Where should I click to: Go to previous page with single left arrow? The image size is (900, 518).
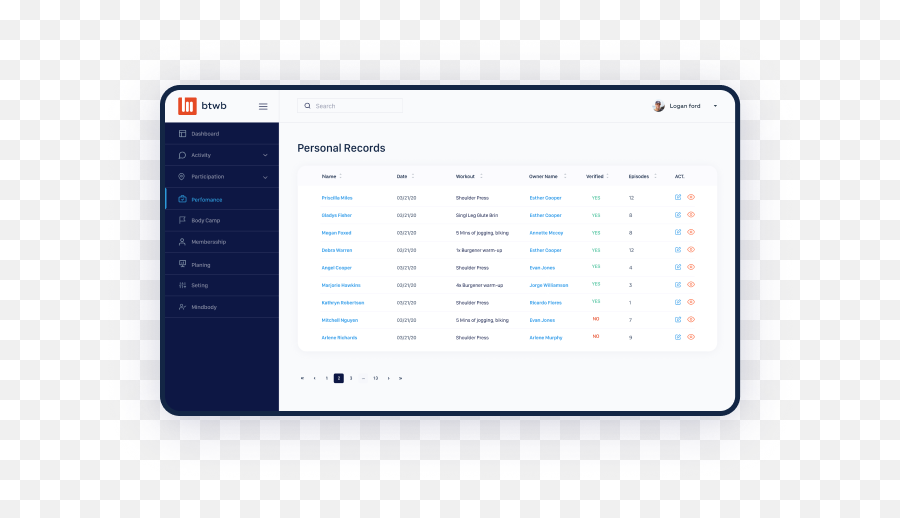[315, 378]
